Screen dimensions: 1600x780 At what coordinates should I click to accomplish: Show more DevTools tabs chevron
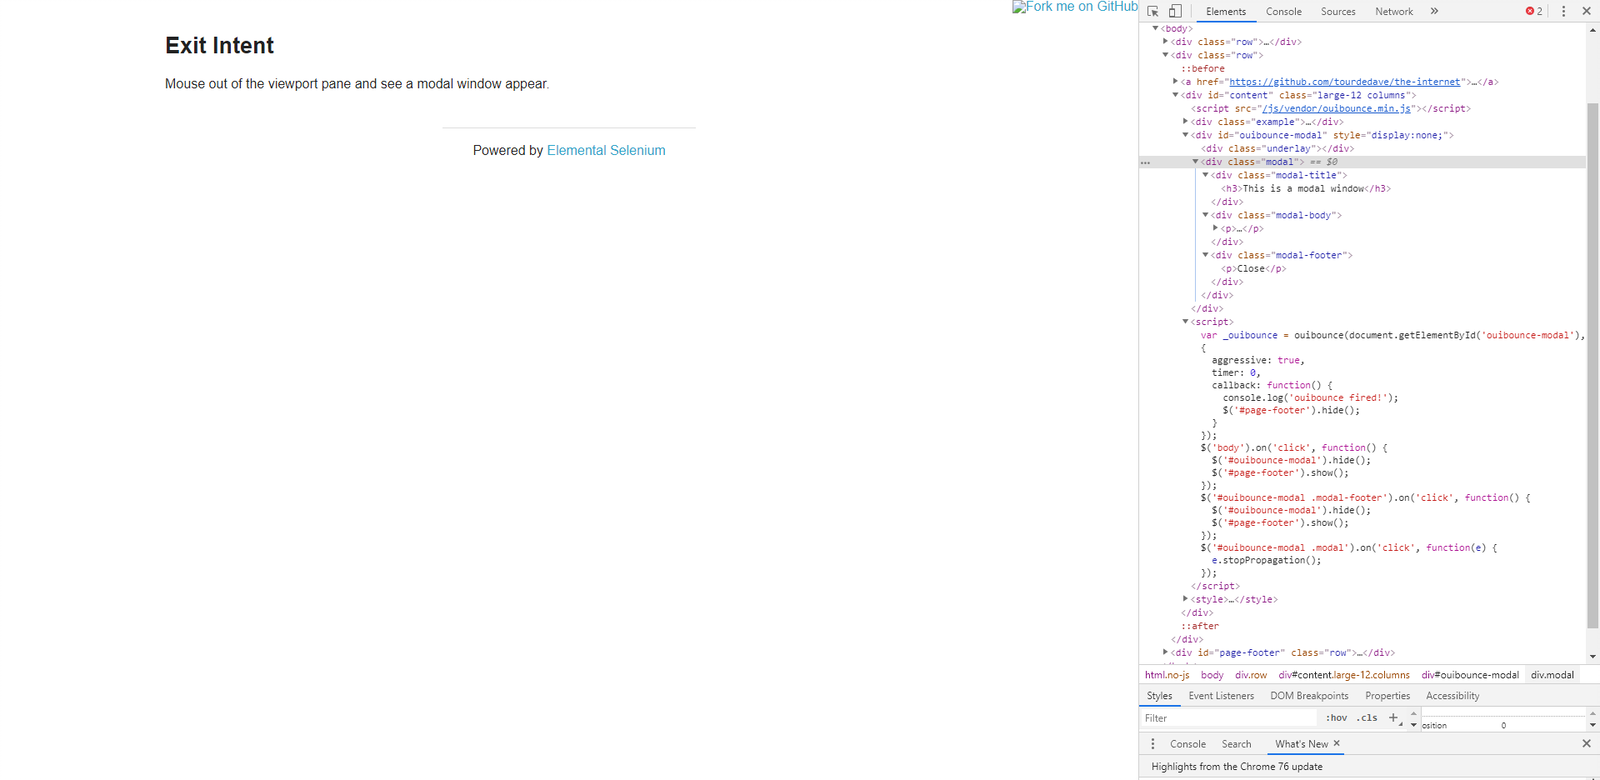click(x=1434, y=11)
